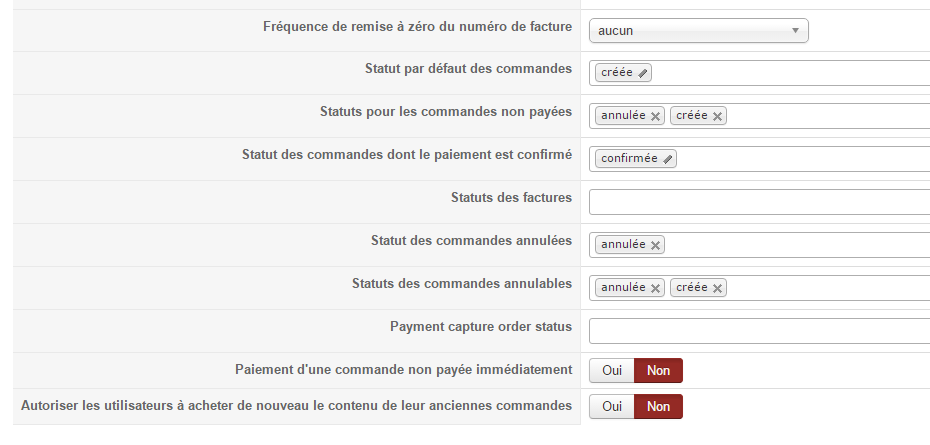The height and width of the screenshot is (445, 930).
Task: Remove 'annulée' tag from unpaid orders statuses
Action: [655, 117]
